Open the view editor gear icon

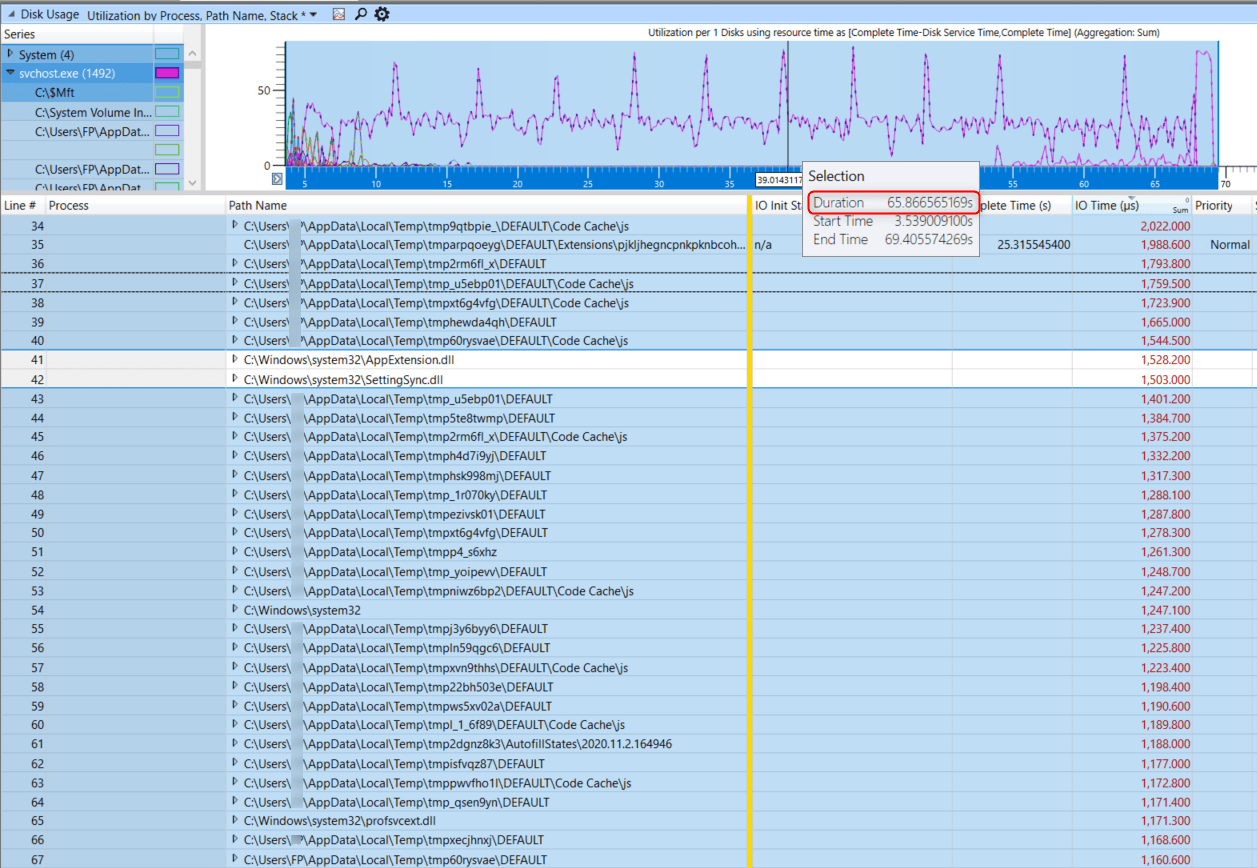382,15
